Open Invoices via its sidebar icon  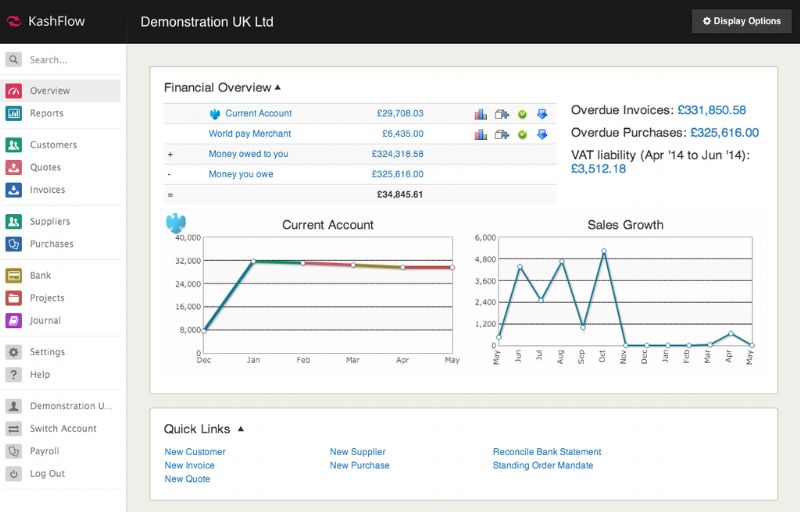tap(14, 190)
